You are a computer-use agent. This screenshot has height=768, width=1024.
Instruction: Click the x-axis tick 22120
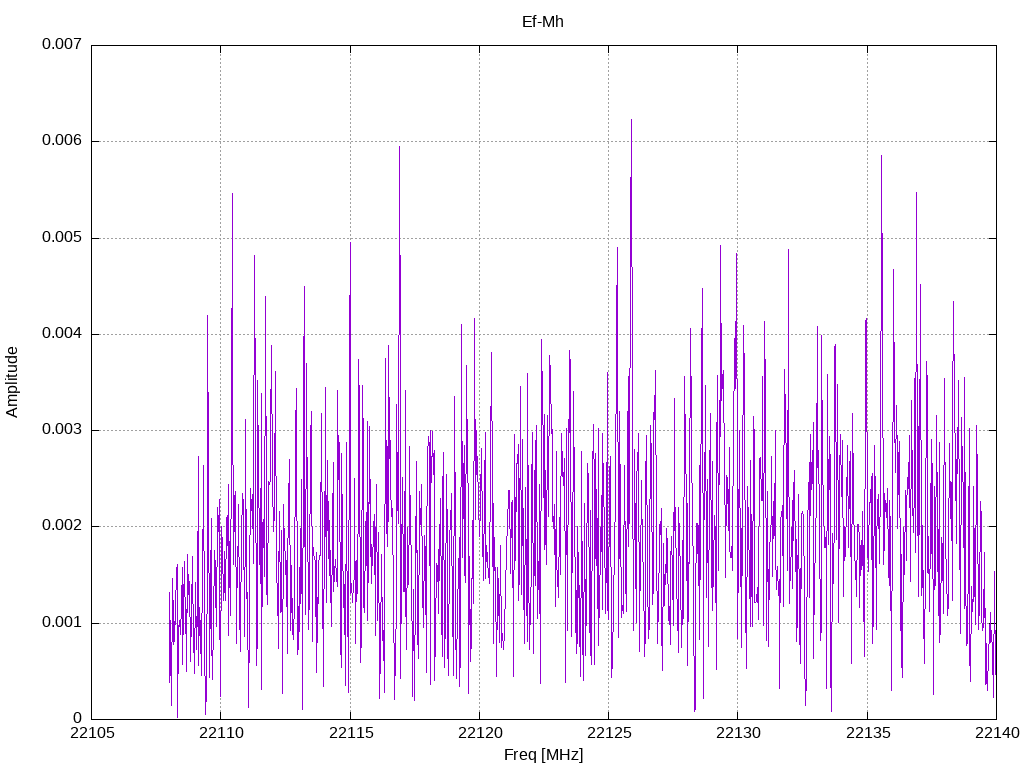coord(480,733)
